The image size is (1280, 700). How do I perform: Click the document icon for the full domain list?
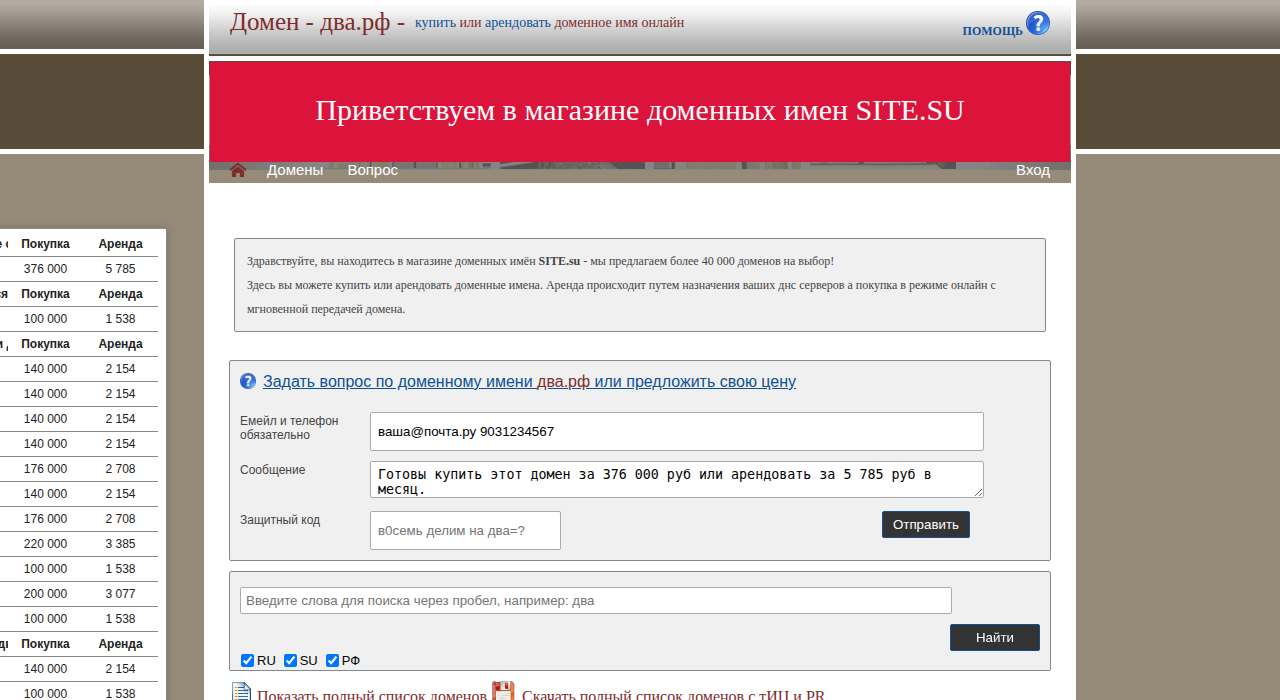[x=241, y=692]
